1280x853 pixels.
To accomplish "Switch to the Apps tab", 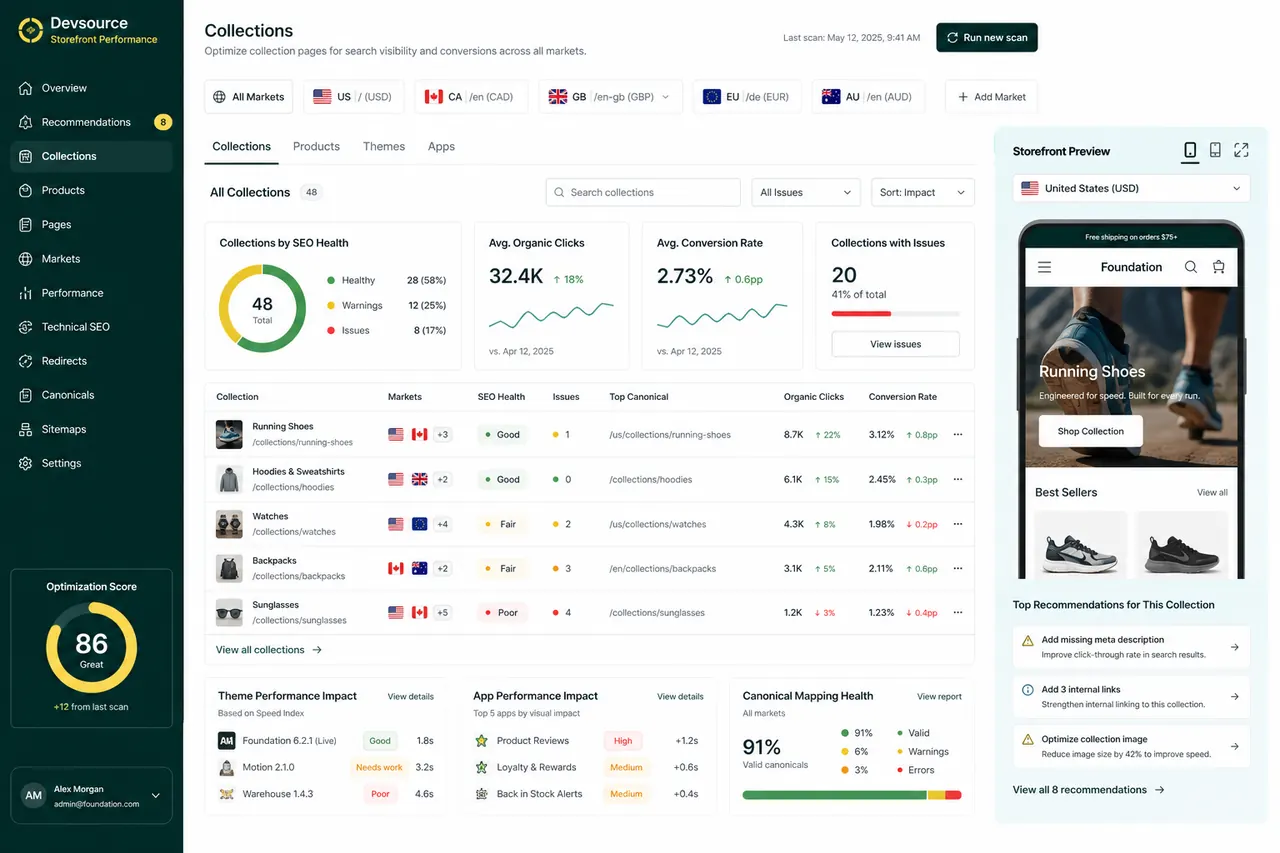I will [x=441, y=146].
